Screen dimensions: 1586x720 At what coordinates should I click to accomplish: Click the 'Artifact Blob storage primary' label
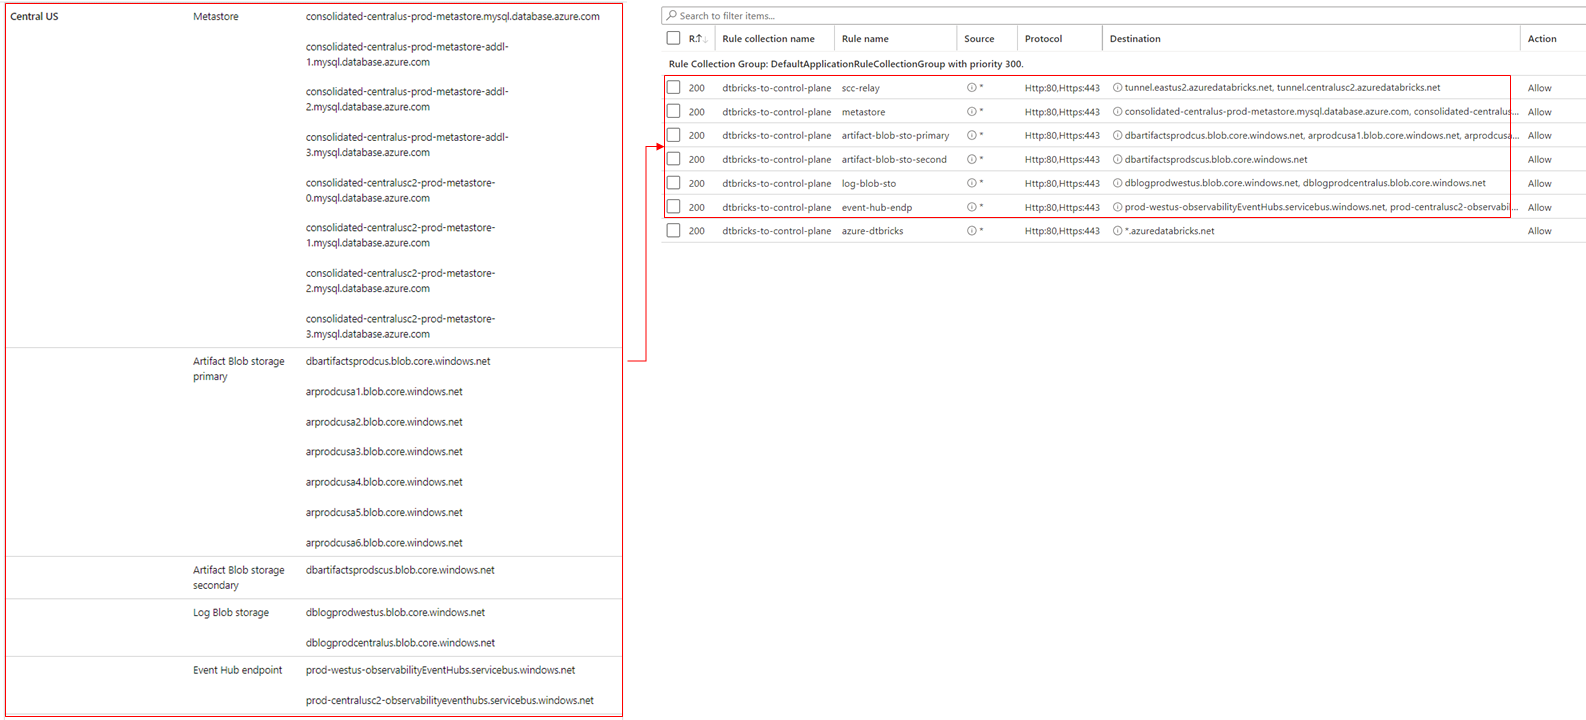pyautogui.click(x=239, y=369)
